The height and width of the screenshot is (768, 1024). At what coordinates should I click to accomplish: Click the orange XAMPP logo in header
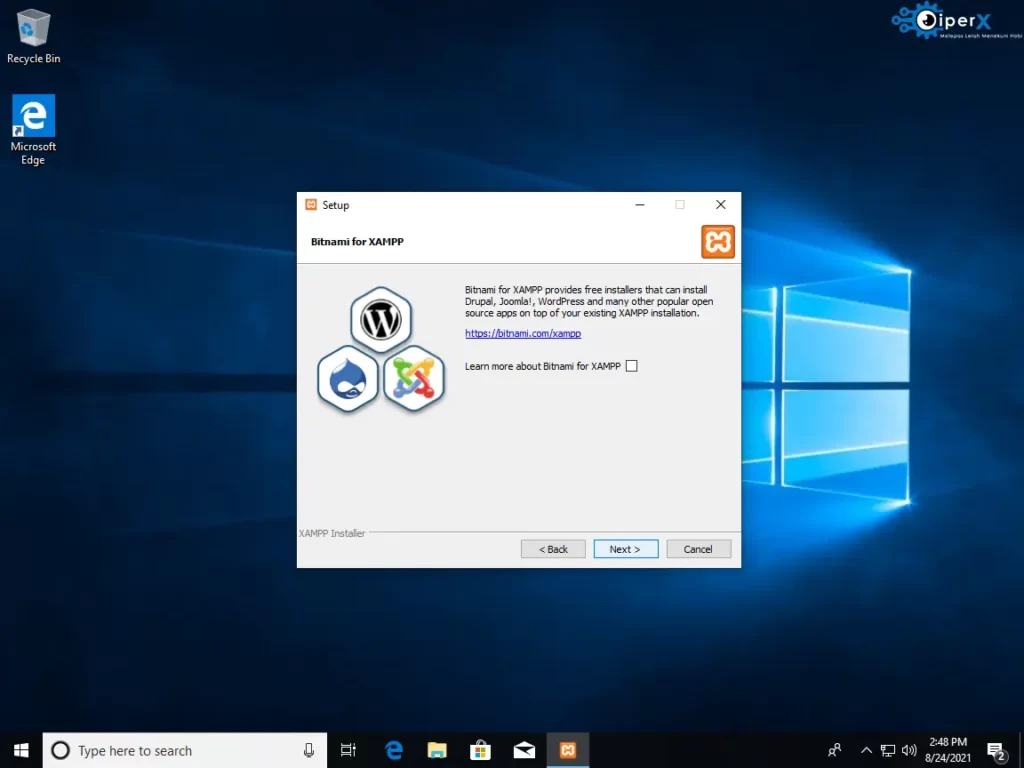pyautogui.click(x=718, y=242)
